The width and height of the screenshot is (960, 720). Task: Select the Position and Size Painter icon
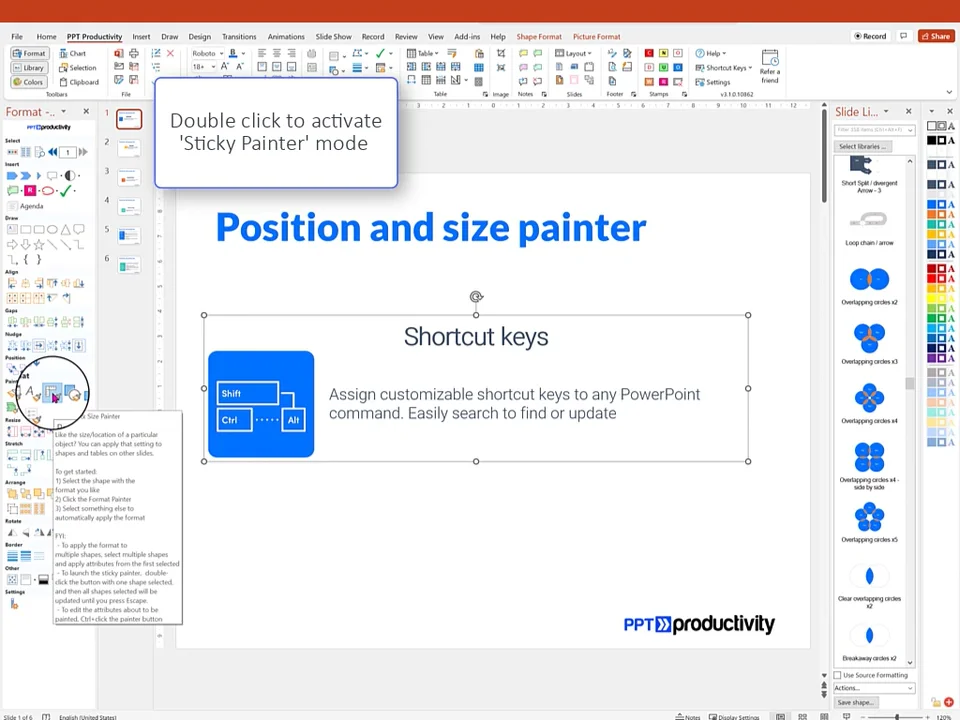click(52, 392)
